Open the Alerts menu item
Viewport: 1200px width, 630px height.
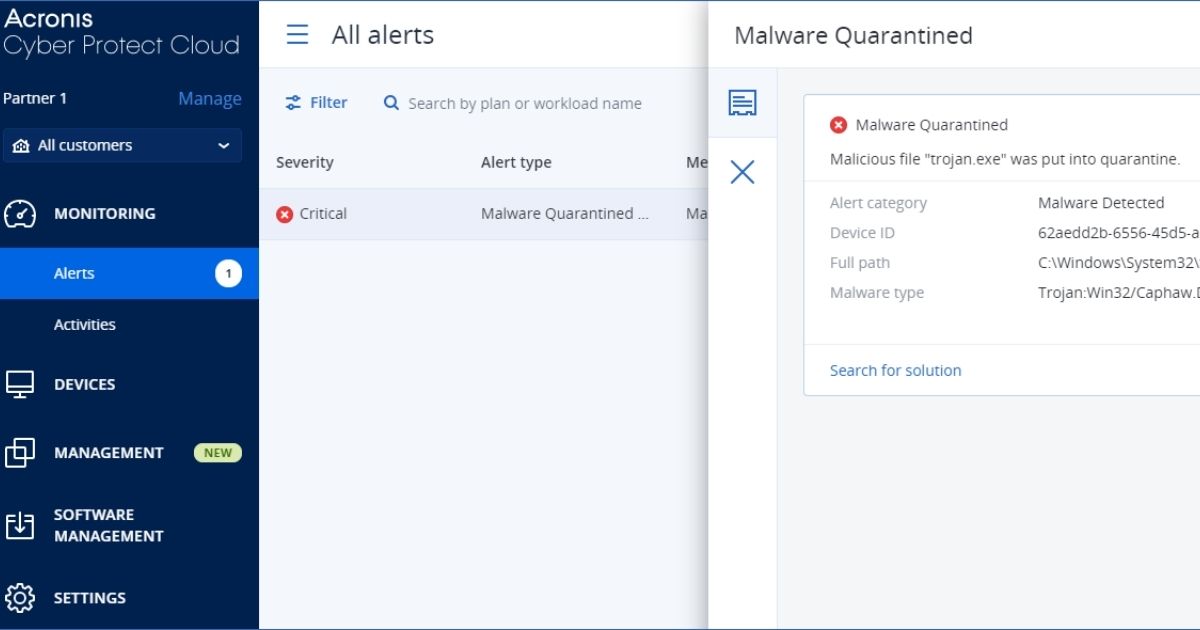coord(75,273)
